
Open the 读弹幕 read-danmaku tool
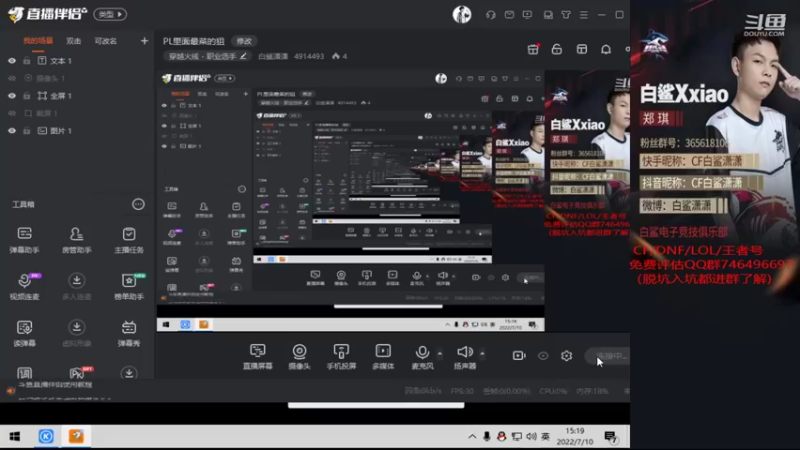click(x=24, y=333)
